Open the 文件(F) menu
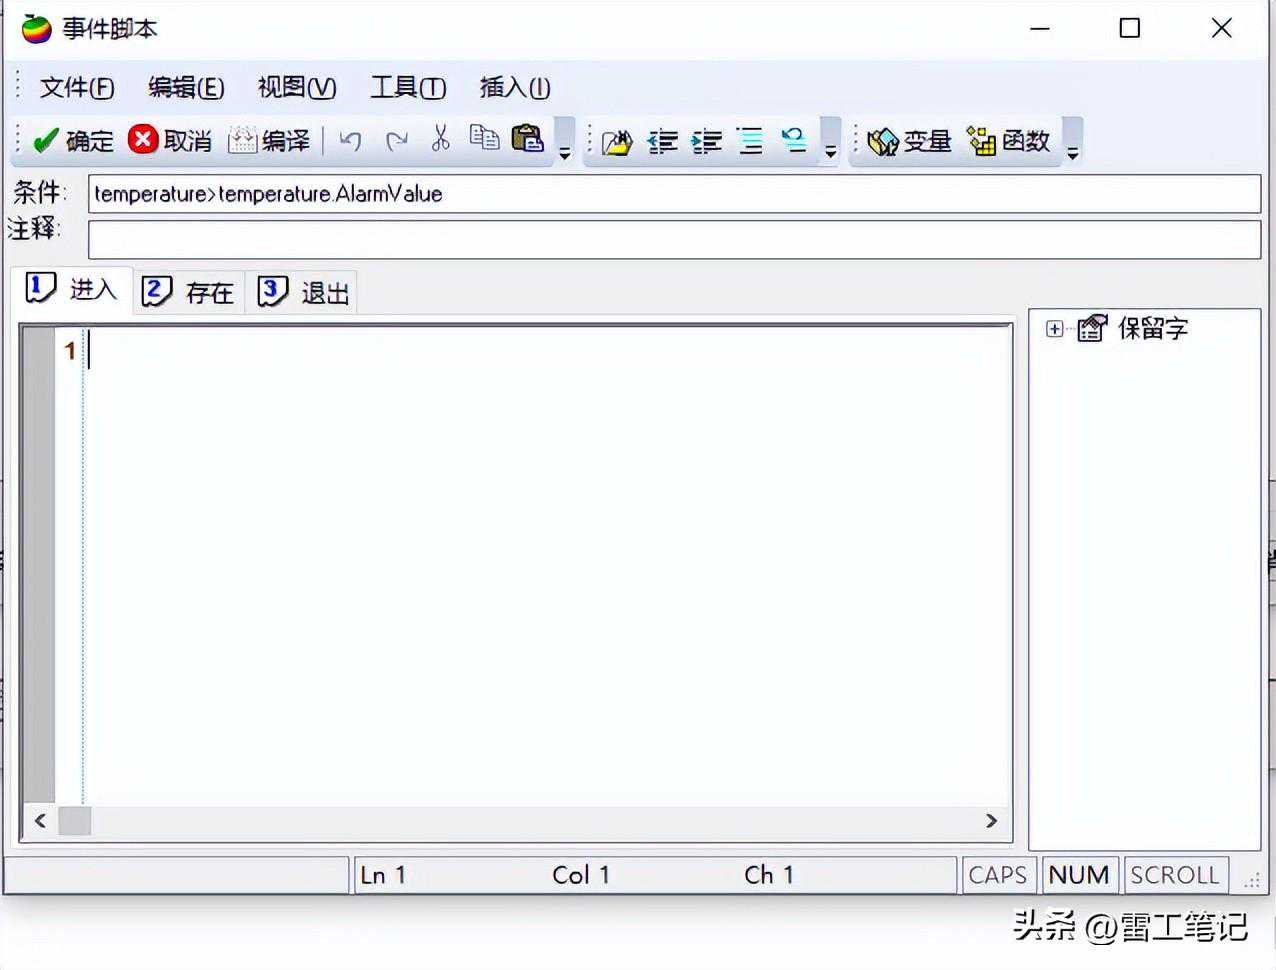 tap(77, 88)
